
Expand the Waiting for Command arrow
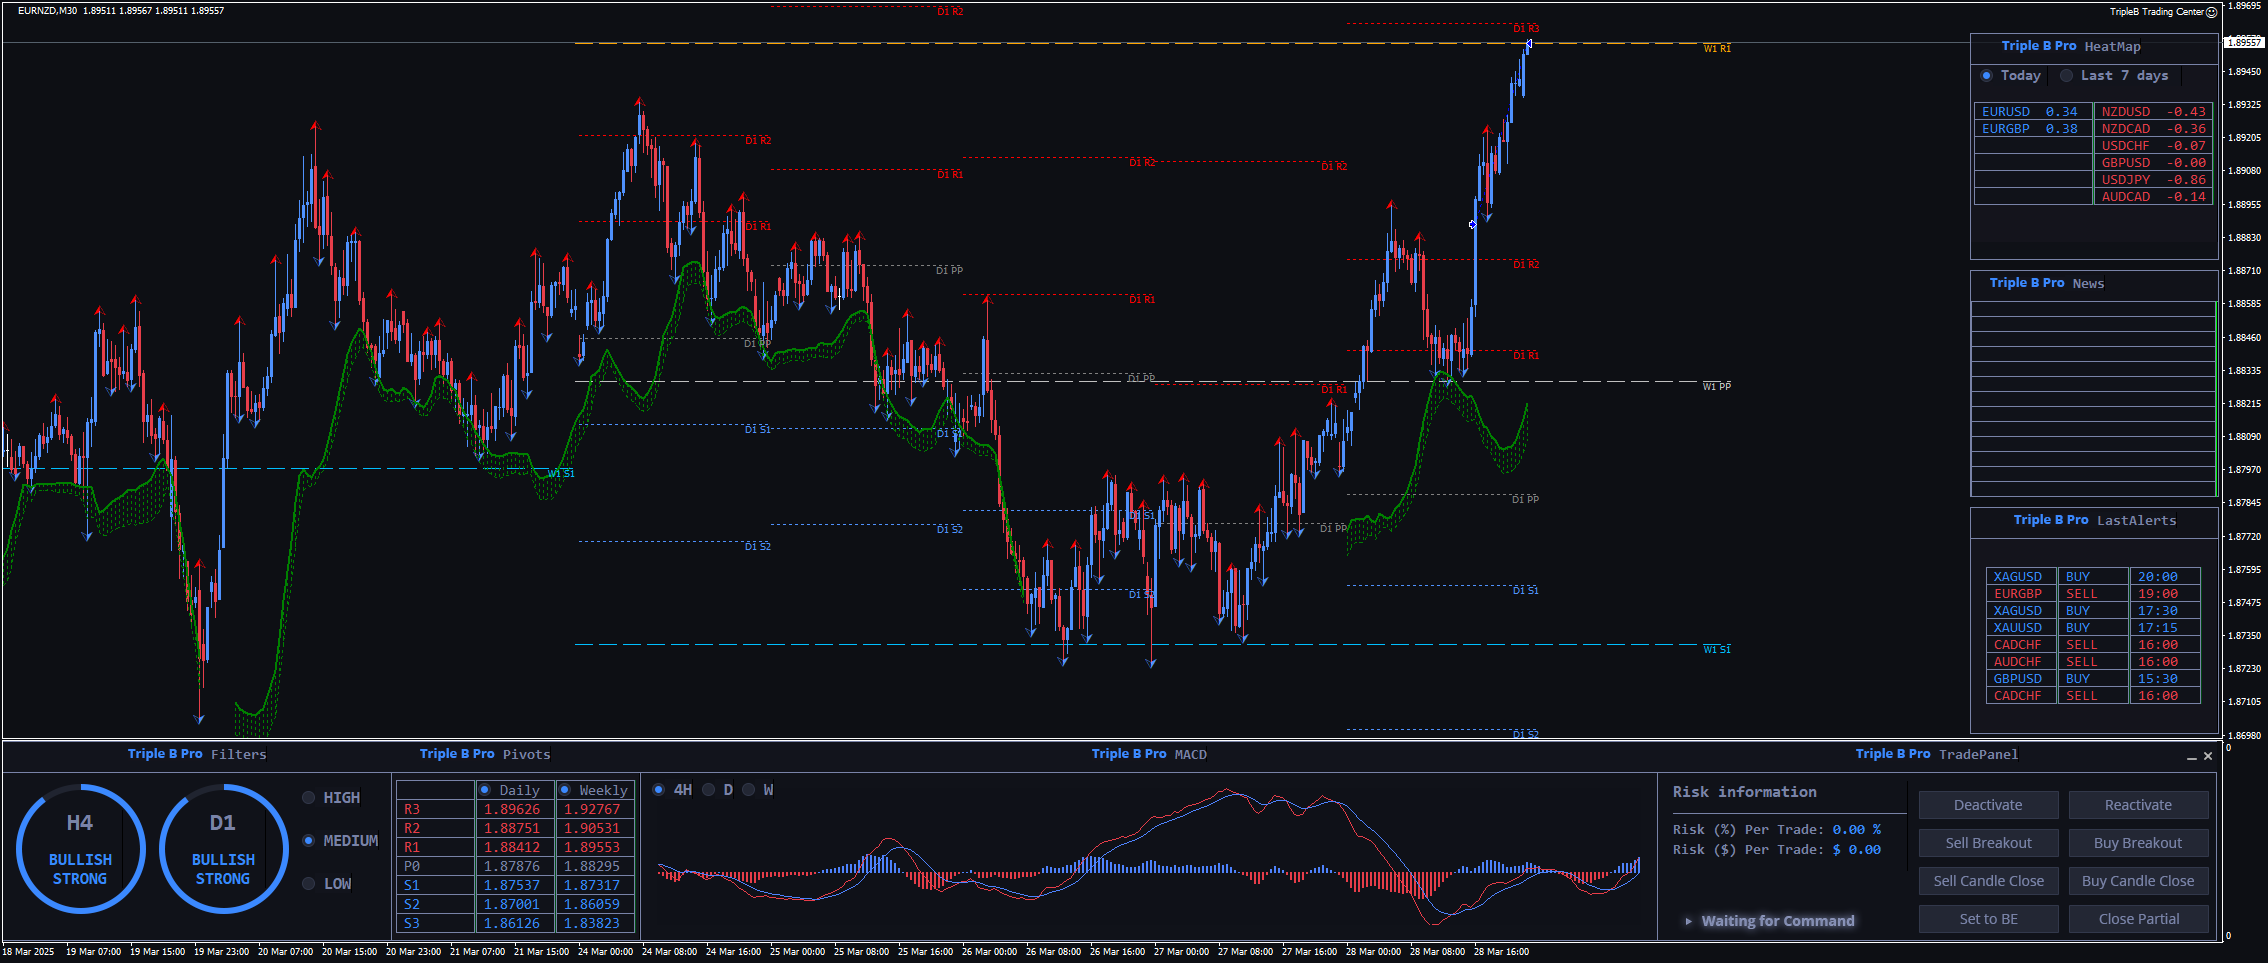click(1688, 921)
